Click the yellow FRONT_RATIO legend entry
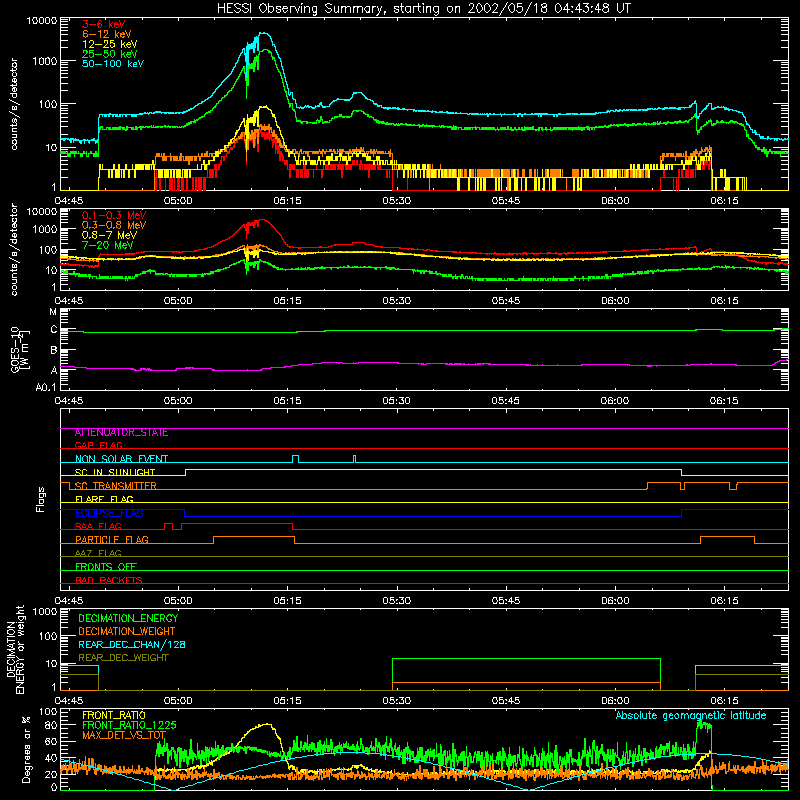800x800 pixels. pos(114,716)
